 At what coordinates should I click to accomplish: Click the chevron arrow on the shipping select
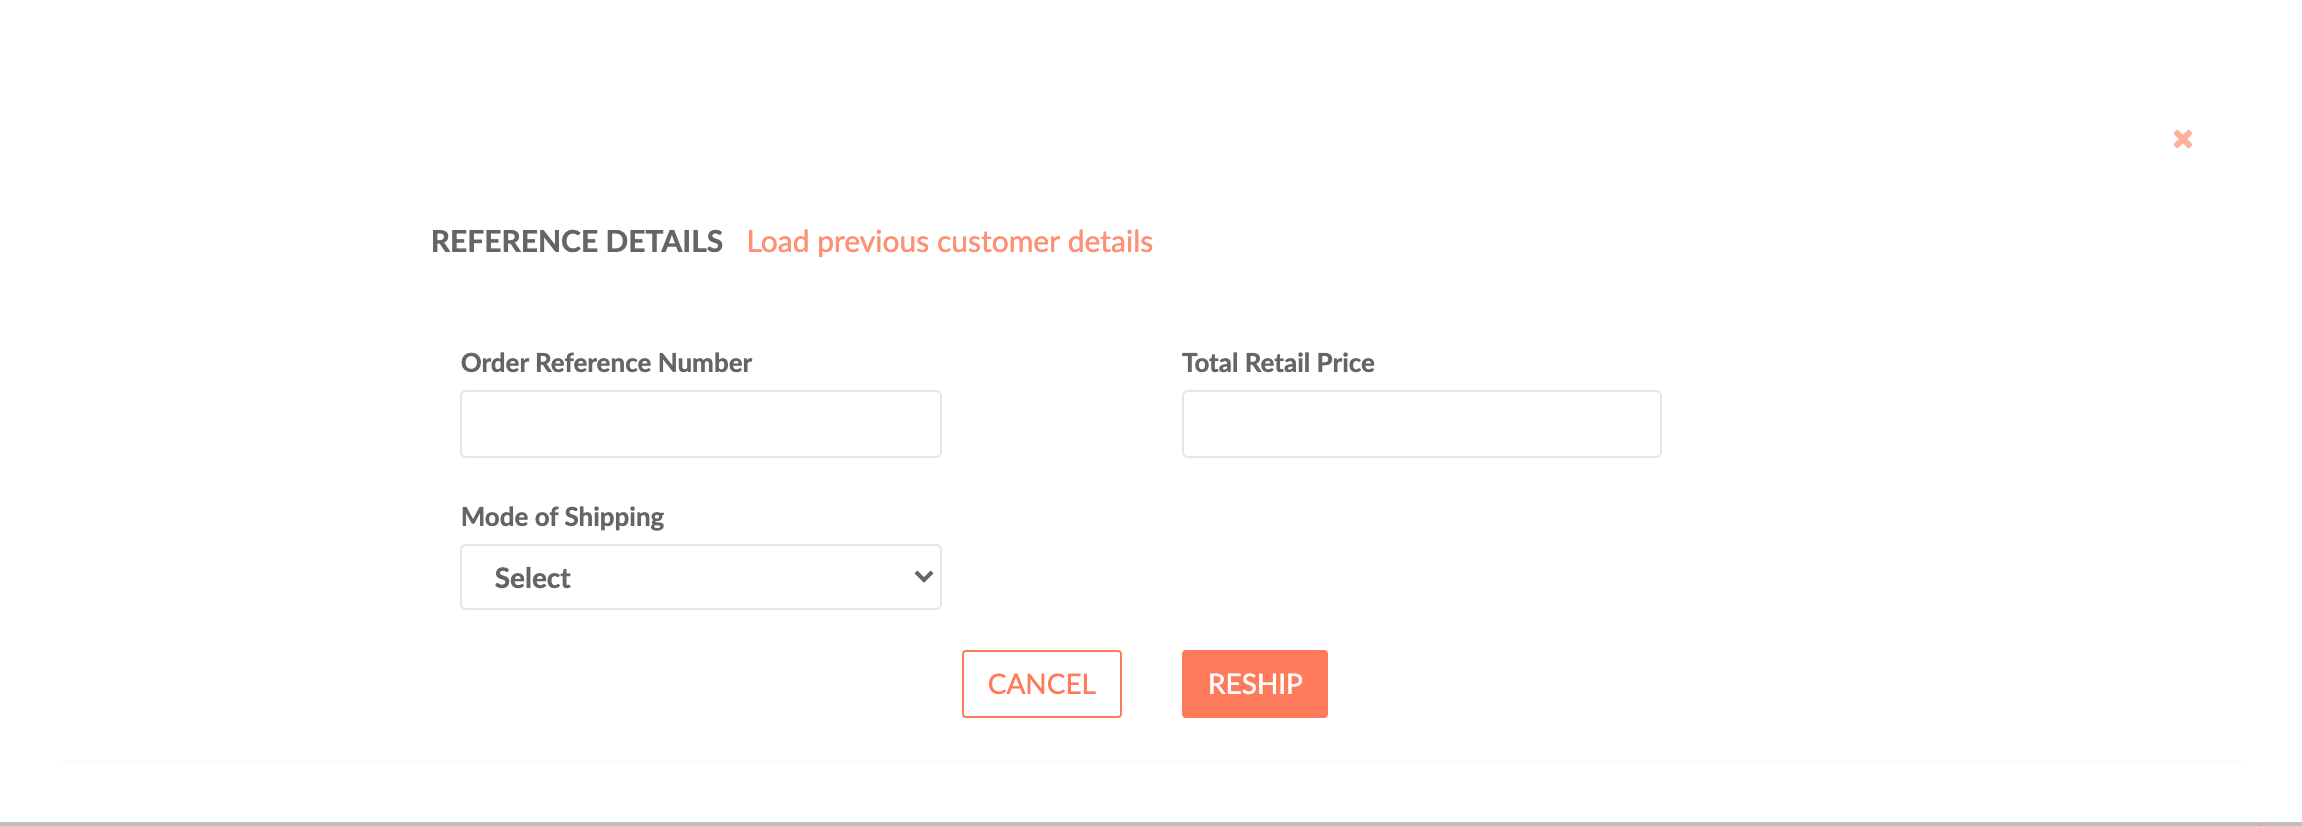(923, 577)
